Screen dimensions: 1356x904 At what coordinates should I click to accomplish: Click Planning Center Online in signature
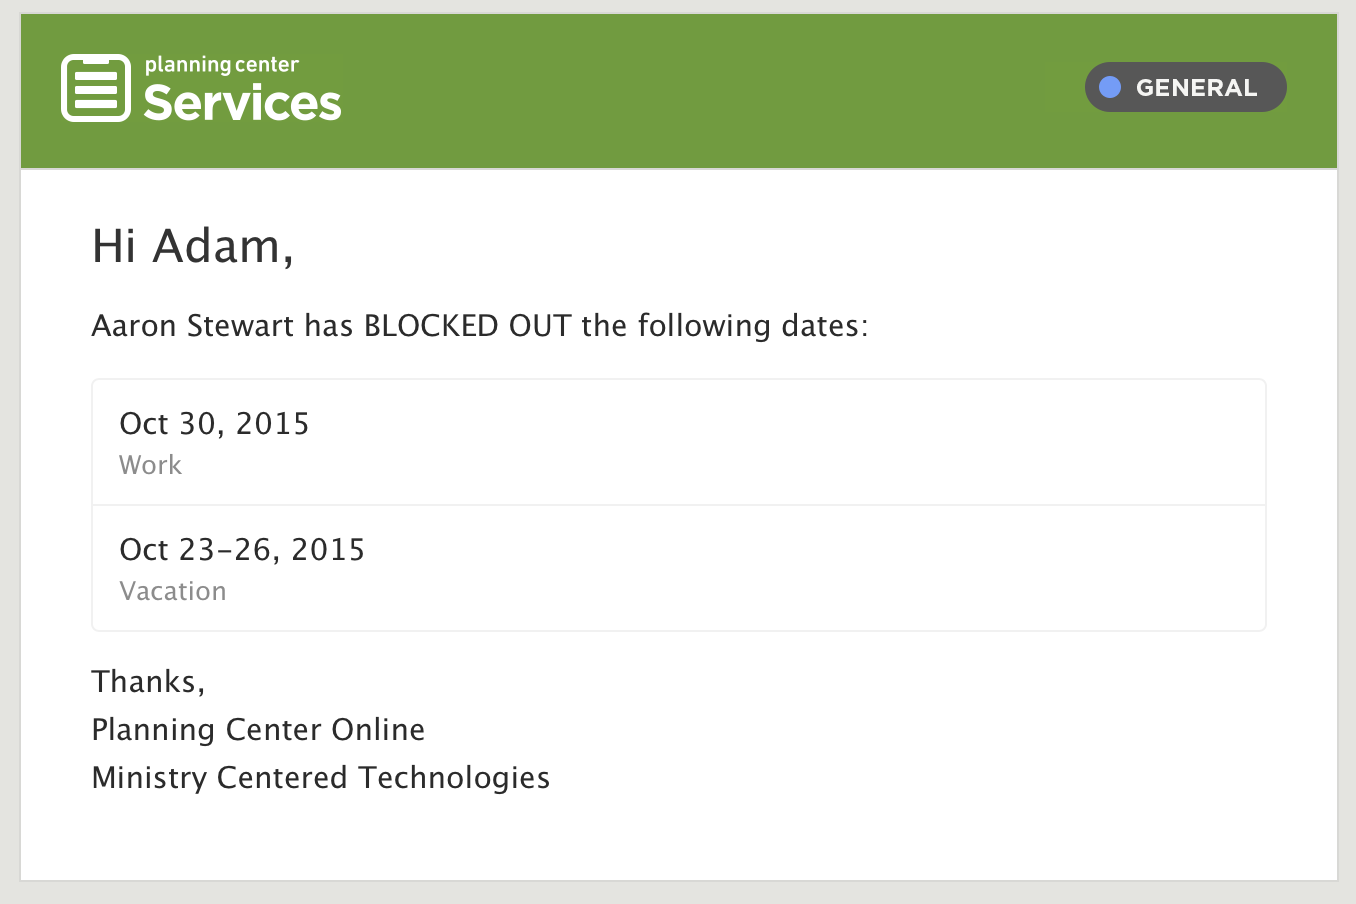click(x=258, y=730)
